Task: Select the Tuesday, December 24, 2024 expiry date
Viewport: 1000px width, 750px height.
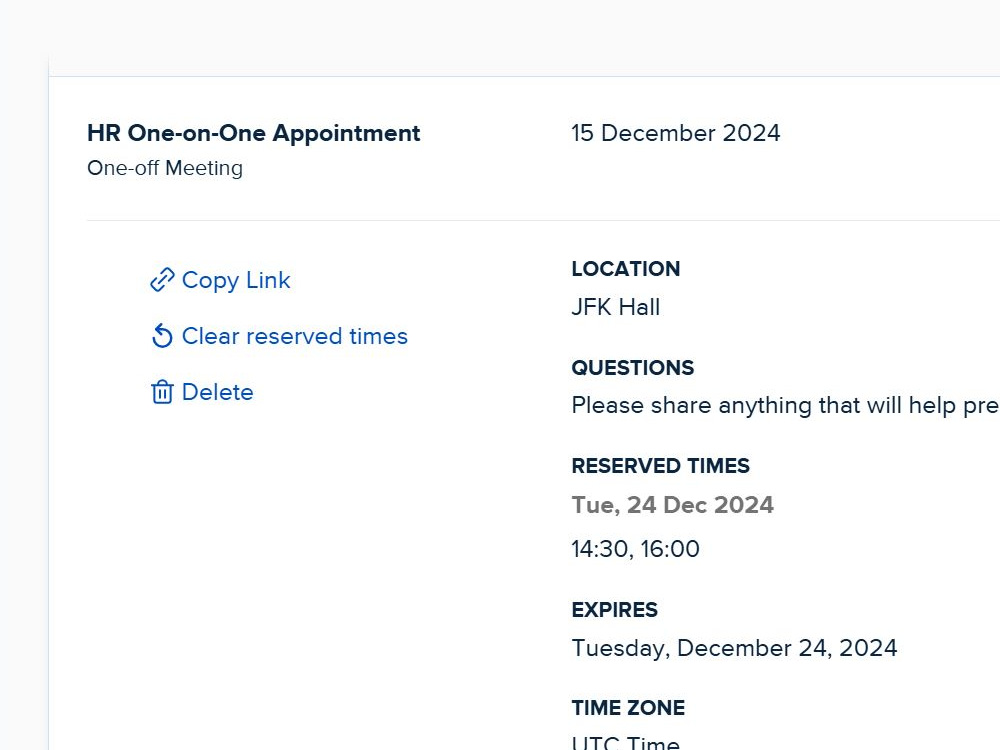Action: coord(735,649)
